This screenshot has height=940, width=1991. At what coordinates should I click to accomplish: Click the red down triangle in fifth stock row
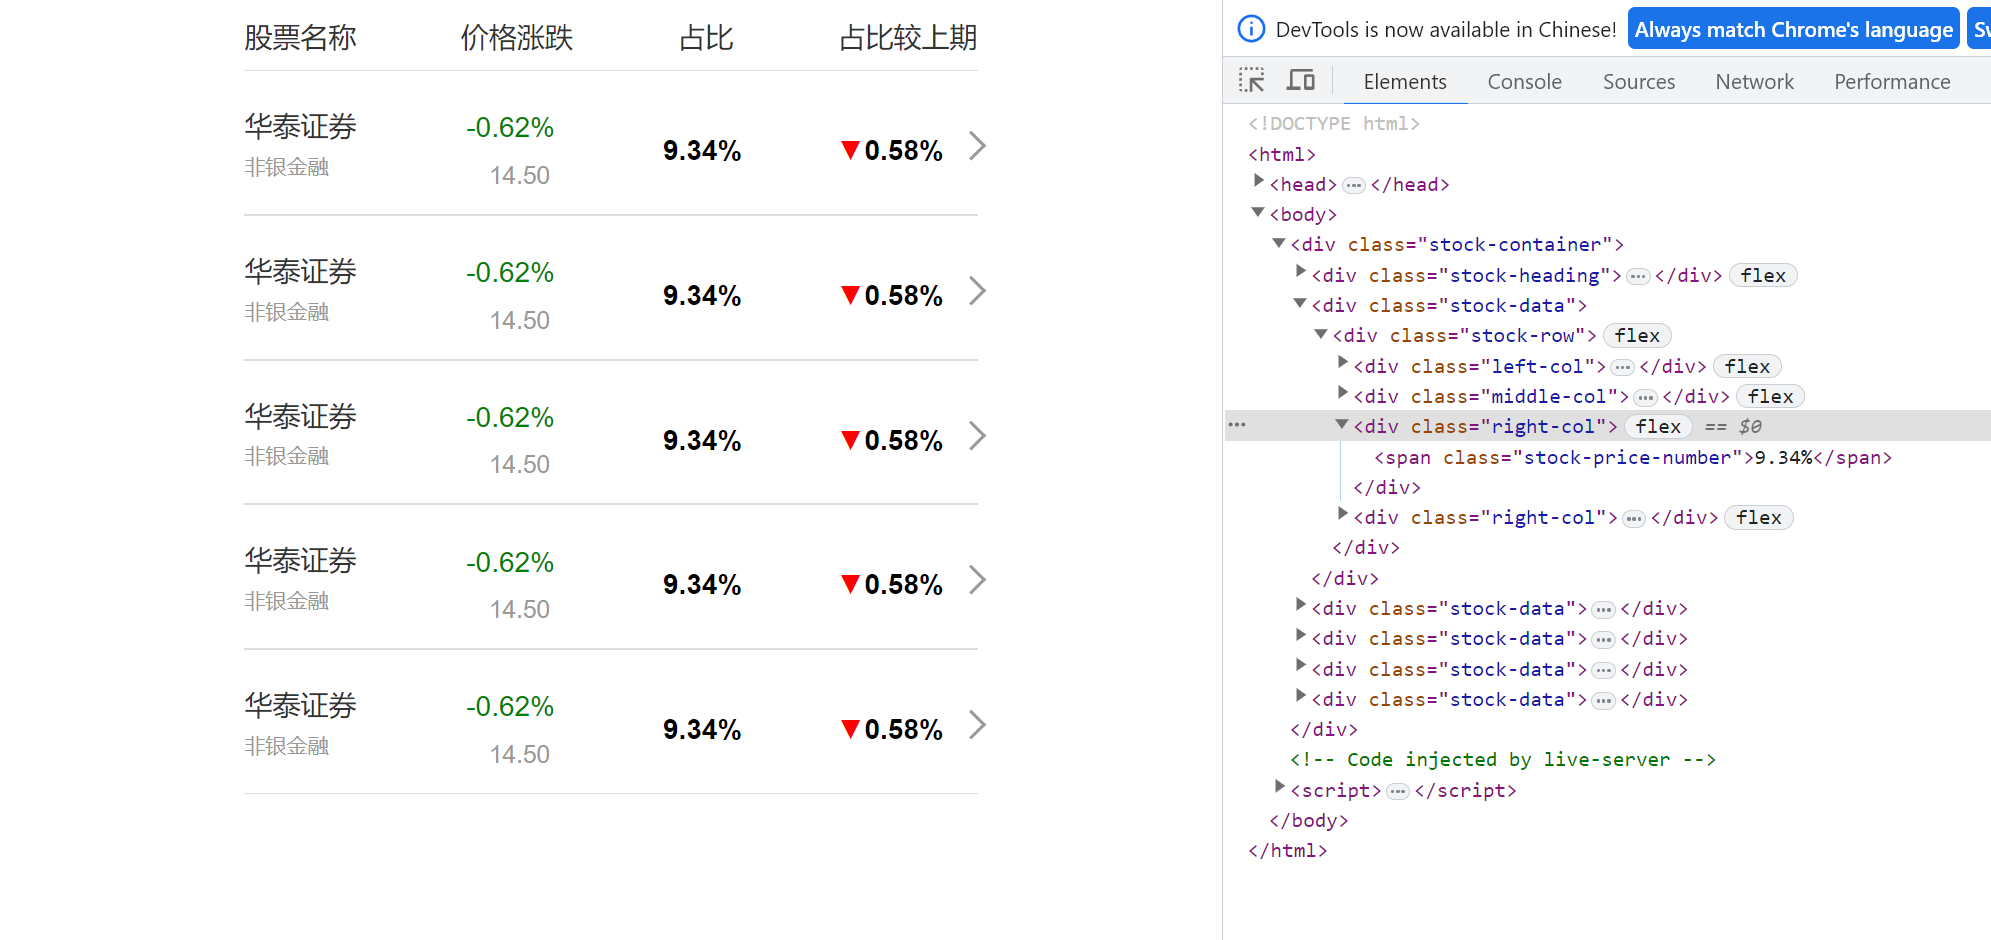pyautogui.click(x=851, y=730)
